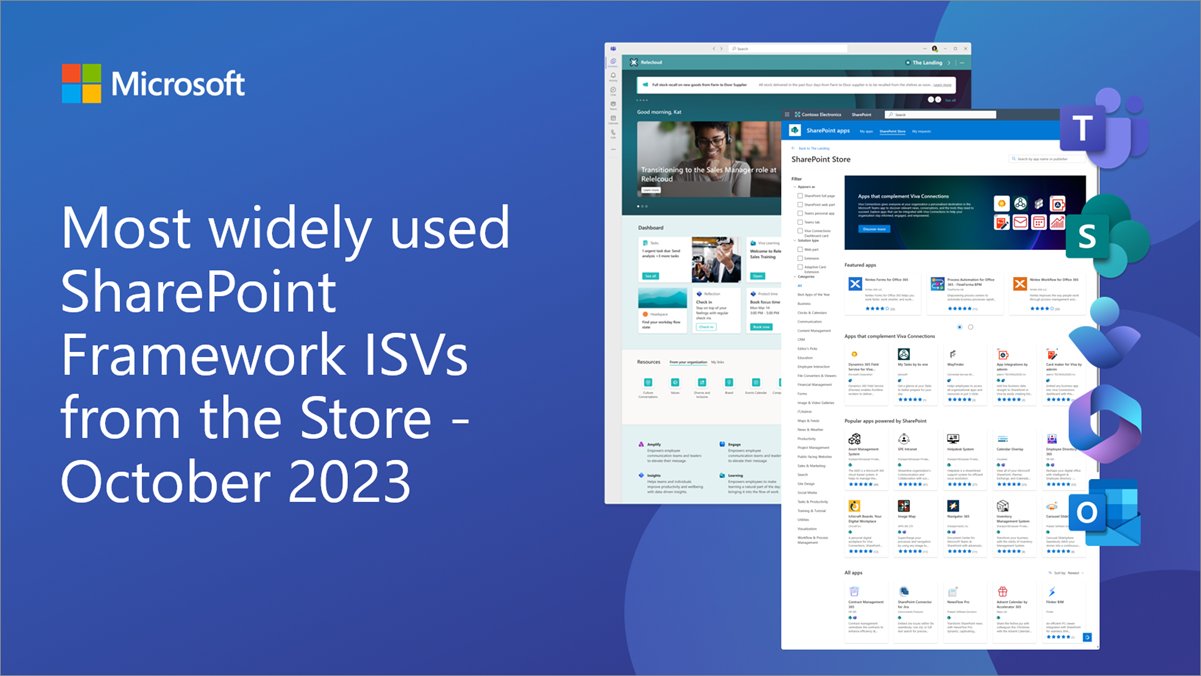
Task: Open the Helpdesk System app icon
Action: (x=952, y=437)
